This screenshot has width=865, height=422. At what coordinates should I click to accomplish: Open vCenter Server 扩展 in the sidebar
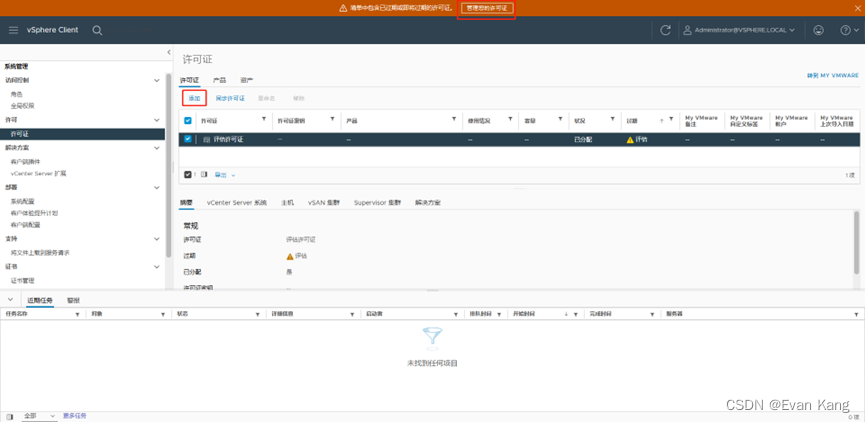39,173
